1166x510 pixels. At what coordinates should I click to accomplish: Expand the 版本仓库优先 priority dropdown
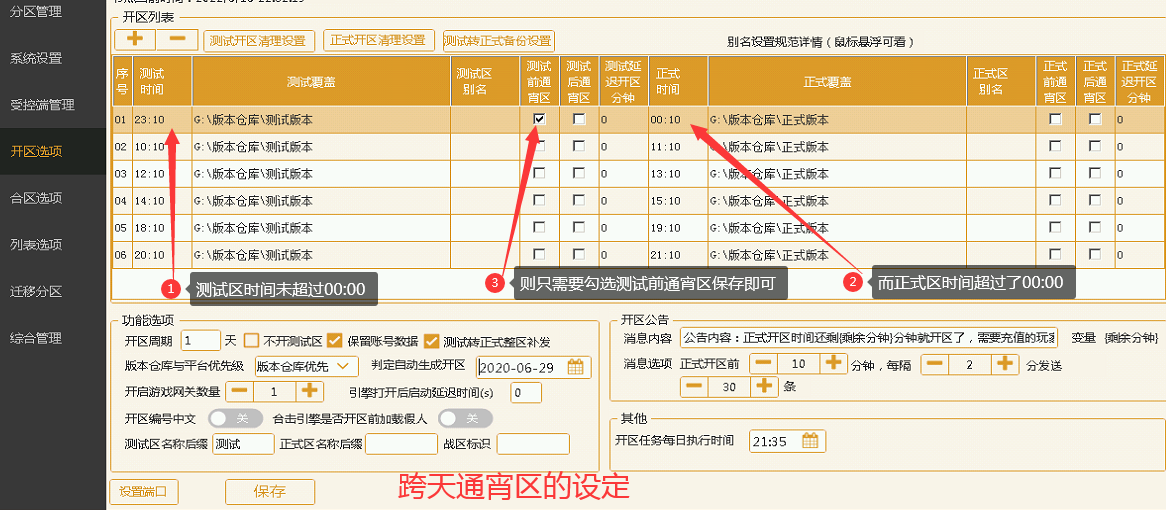306,366
